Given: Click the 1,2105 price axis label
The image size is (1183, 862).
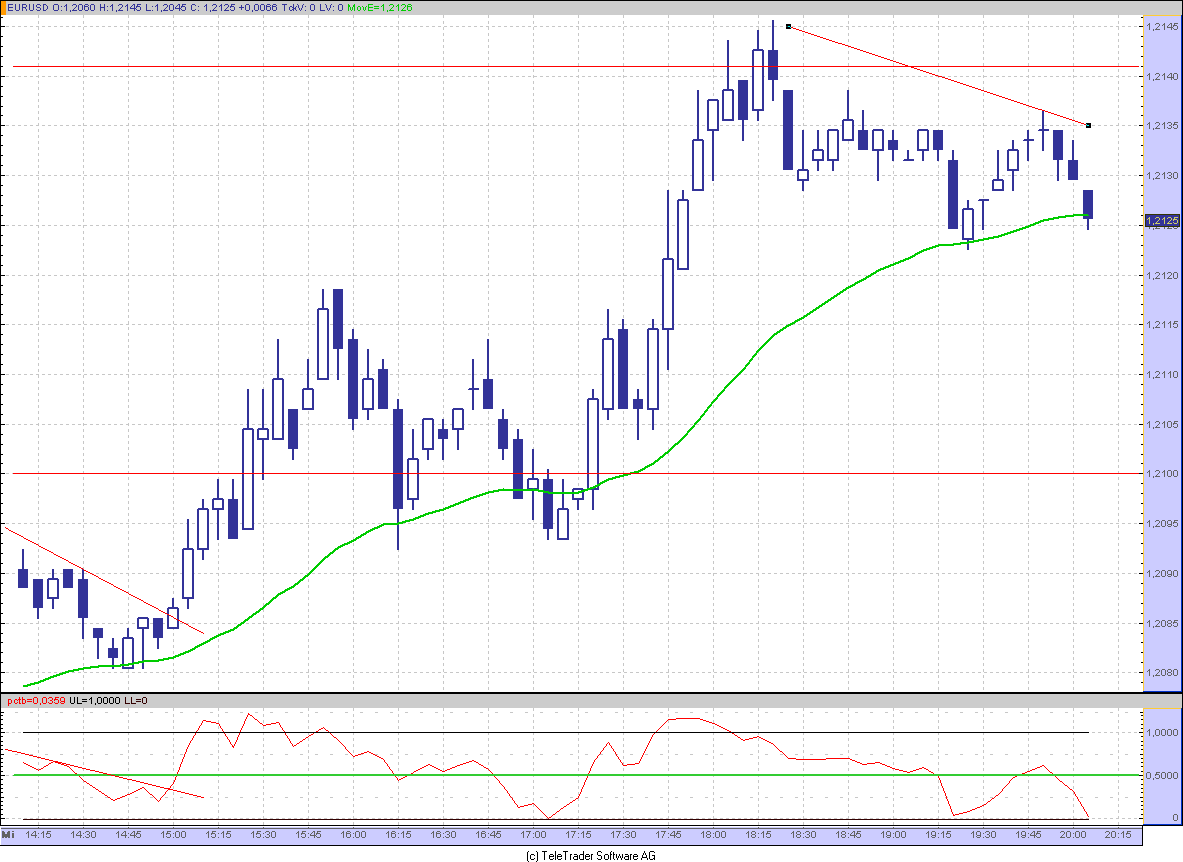Looking at the screenshot, I should click(x=1162, y=425).
